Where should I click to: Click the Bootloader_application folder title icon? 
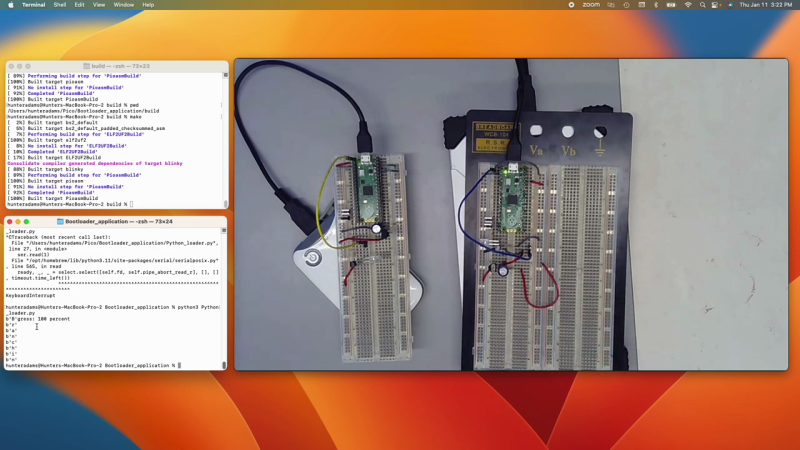(61, 222)
